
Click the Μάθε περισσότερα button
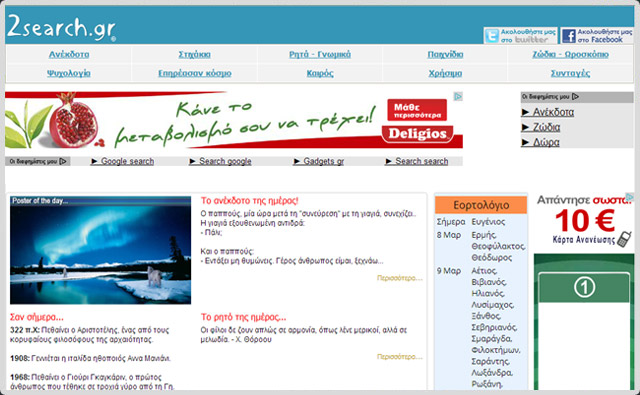click(417, 110)
